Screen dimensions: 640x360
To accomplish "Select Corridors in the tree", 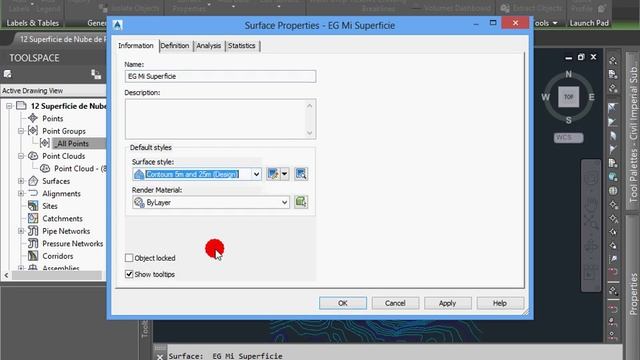I will (x=58, y=256).
